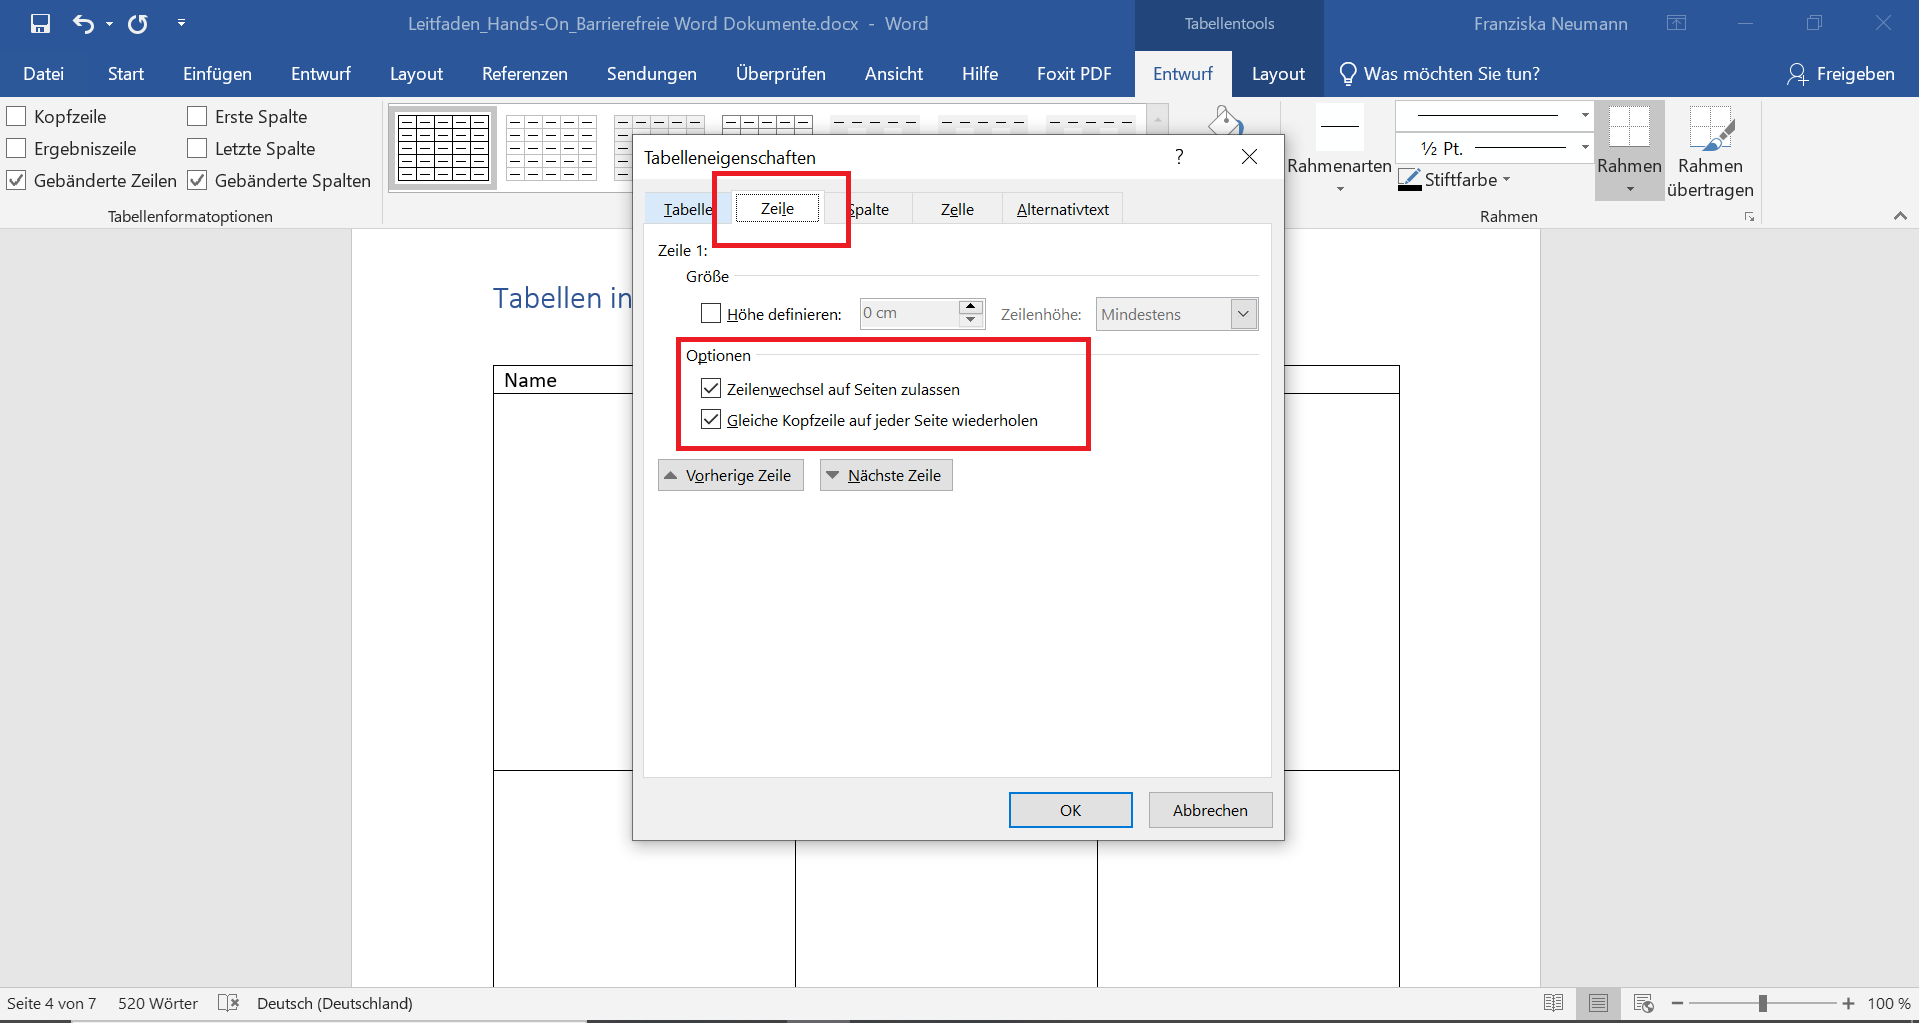The height and width of the screenshot is (1023, 1919).
Task: Open the Referenzen ribbon tab
Action: (x=524, y=74)
